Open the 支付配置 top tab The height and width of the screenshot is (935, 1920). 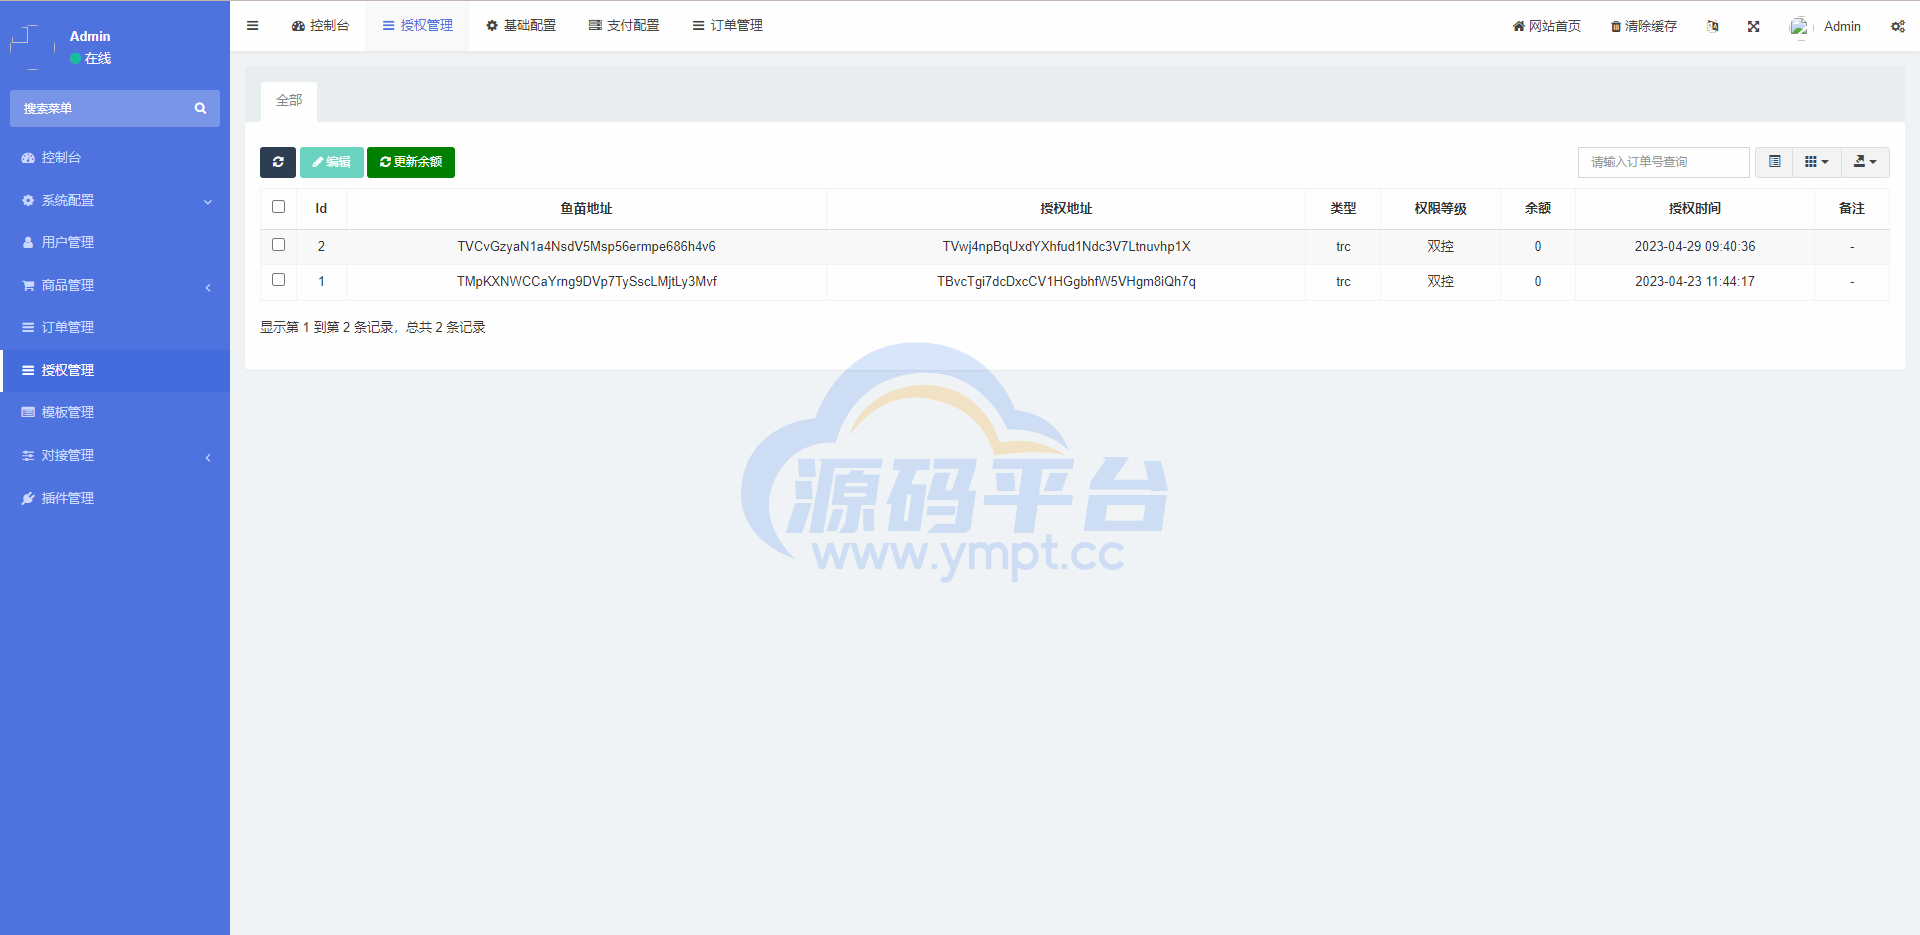[x=624, y=26]
